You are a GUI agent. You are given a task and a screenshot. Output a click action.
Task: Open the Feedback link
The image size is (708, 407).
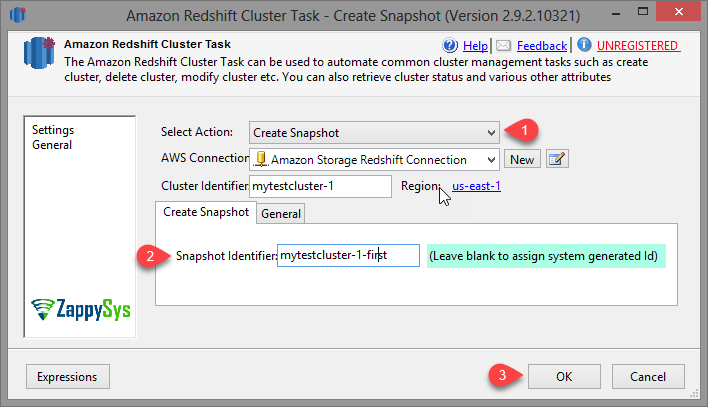pos(542,46)
